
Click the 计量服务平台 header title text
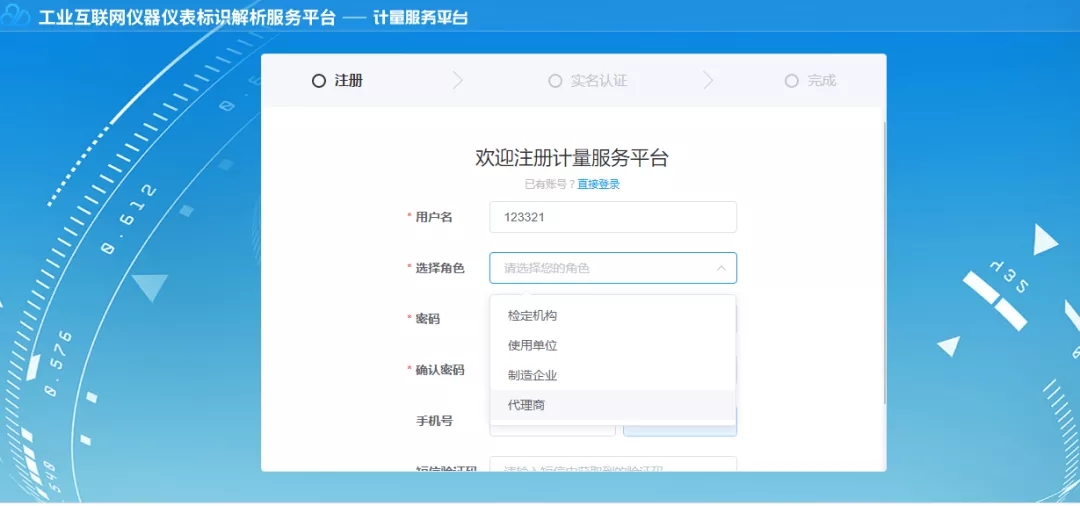click(420, 18)
